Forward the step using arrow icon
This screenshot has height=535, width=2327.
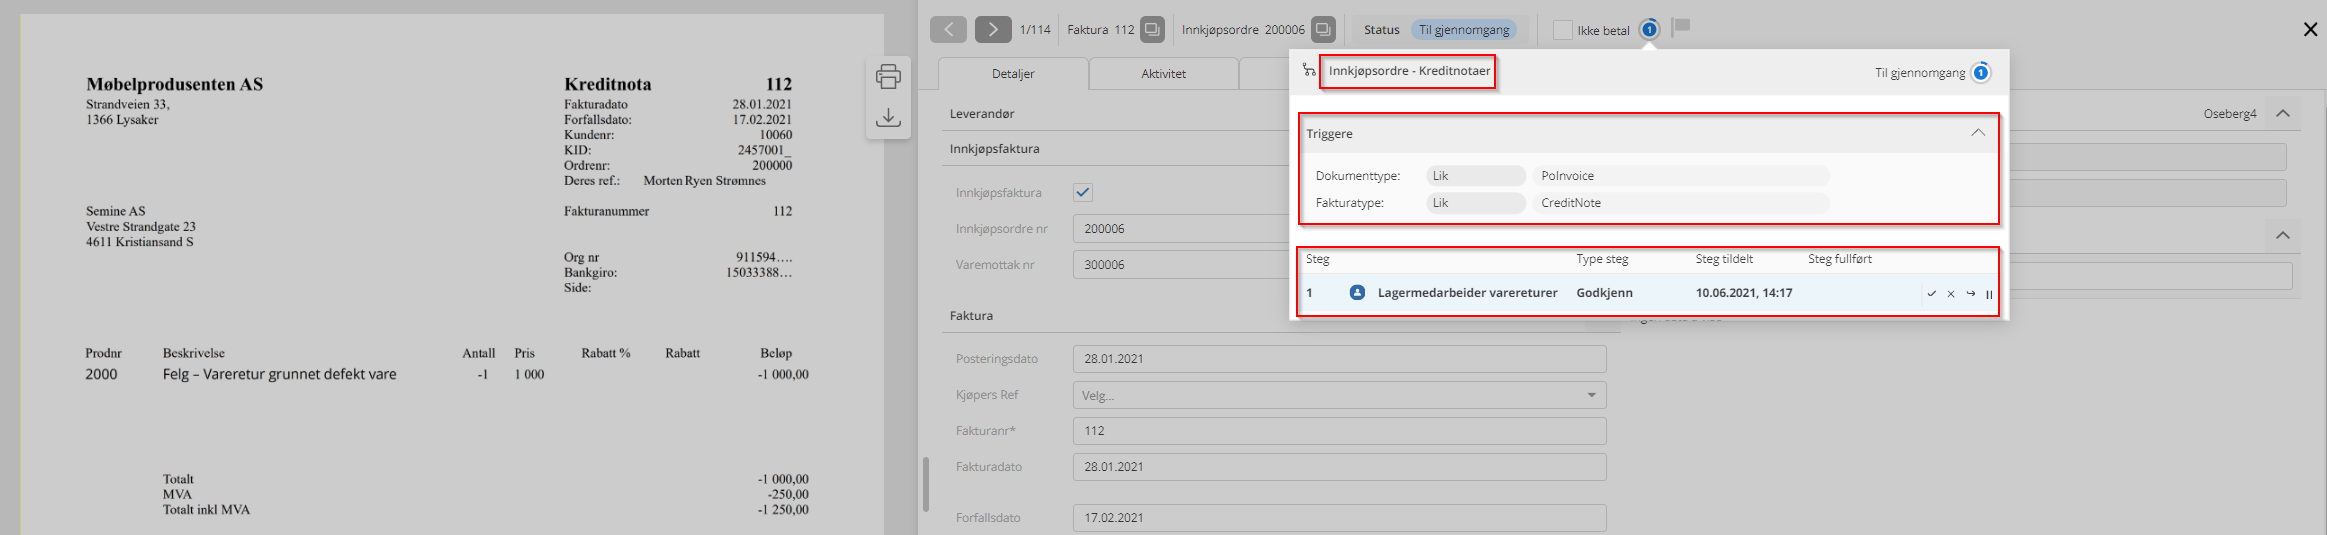(x=1970, y=294)
